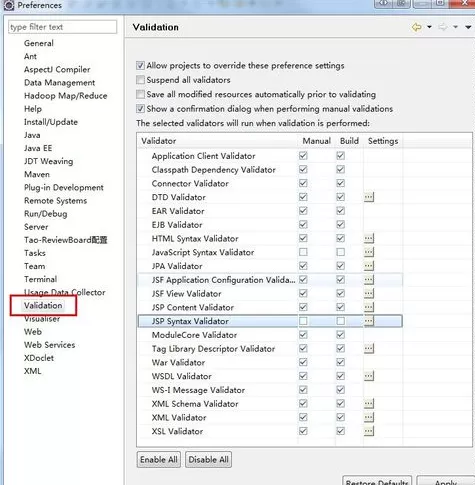Uncheck Manual for War Validator
Viewport: 475px width, 485px height.
click(x=303, y=362)
